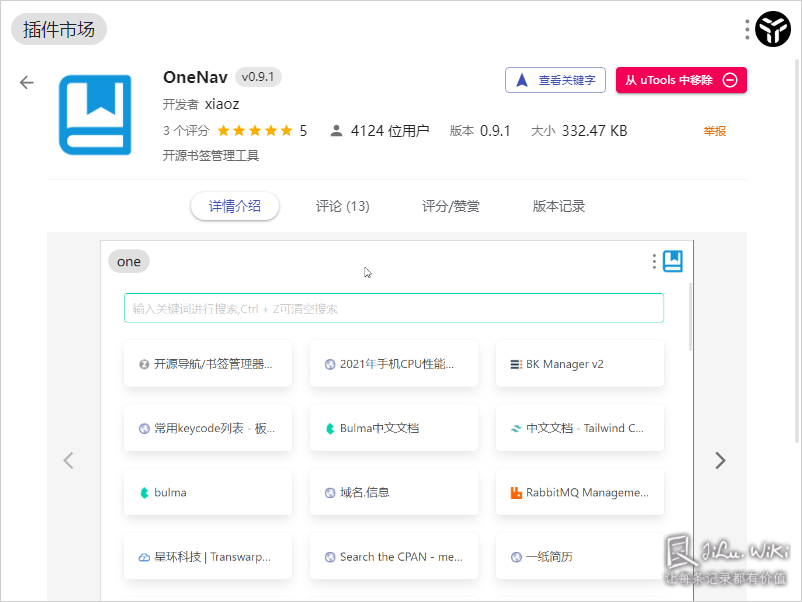Screen dimensions: 802x602
Task: Show next screenshot with right chevron
Action: click(720, 460)
